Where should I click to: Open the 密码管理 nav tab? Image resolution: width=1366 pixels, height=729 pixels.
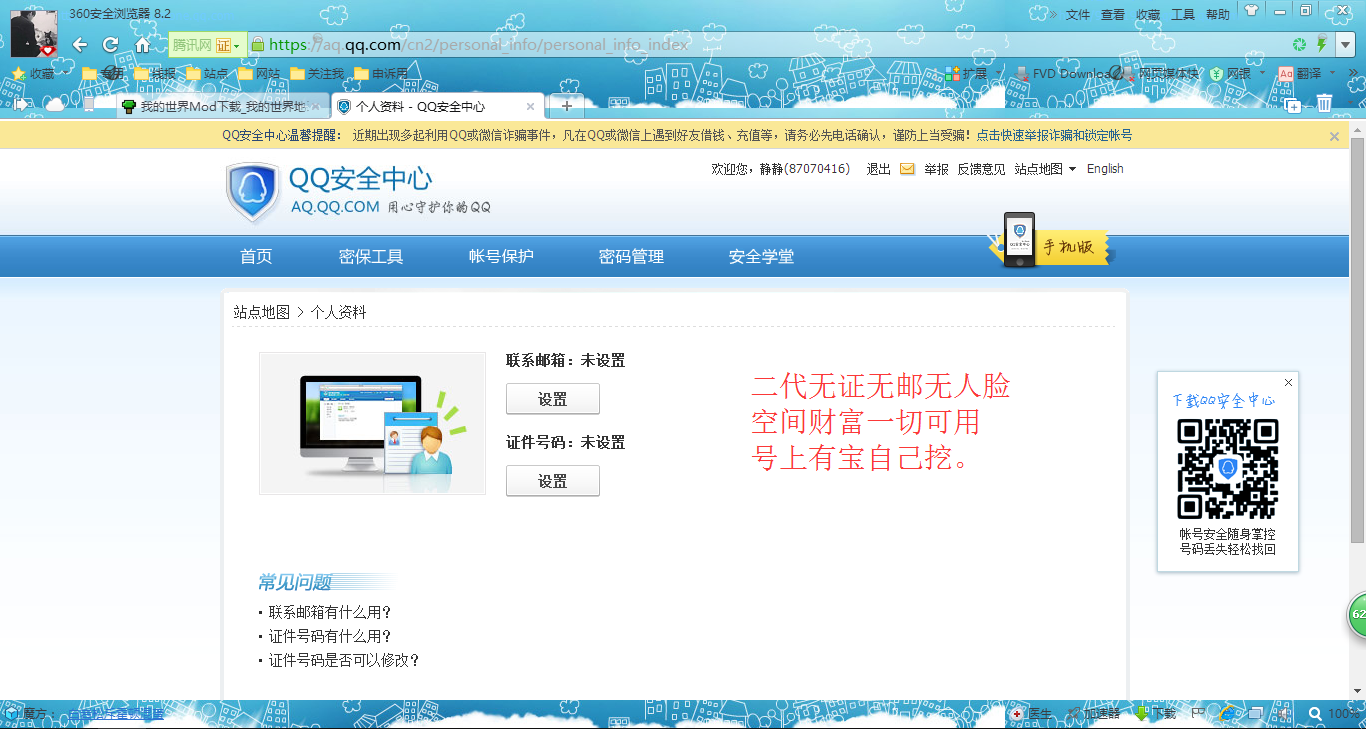(x=631, y=256)
